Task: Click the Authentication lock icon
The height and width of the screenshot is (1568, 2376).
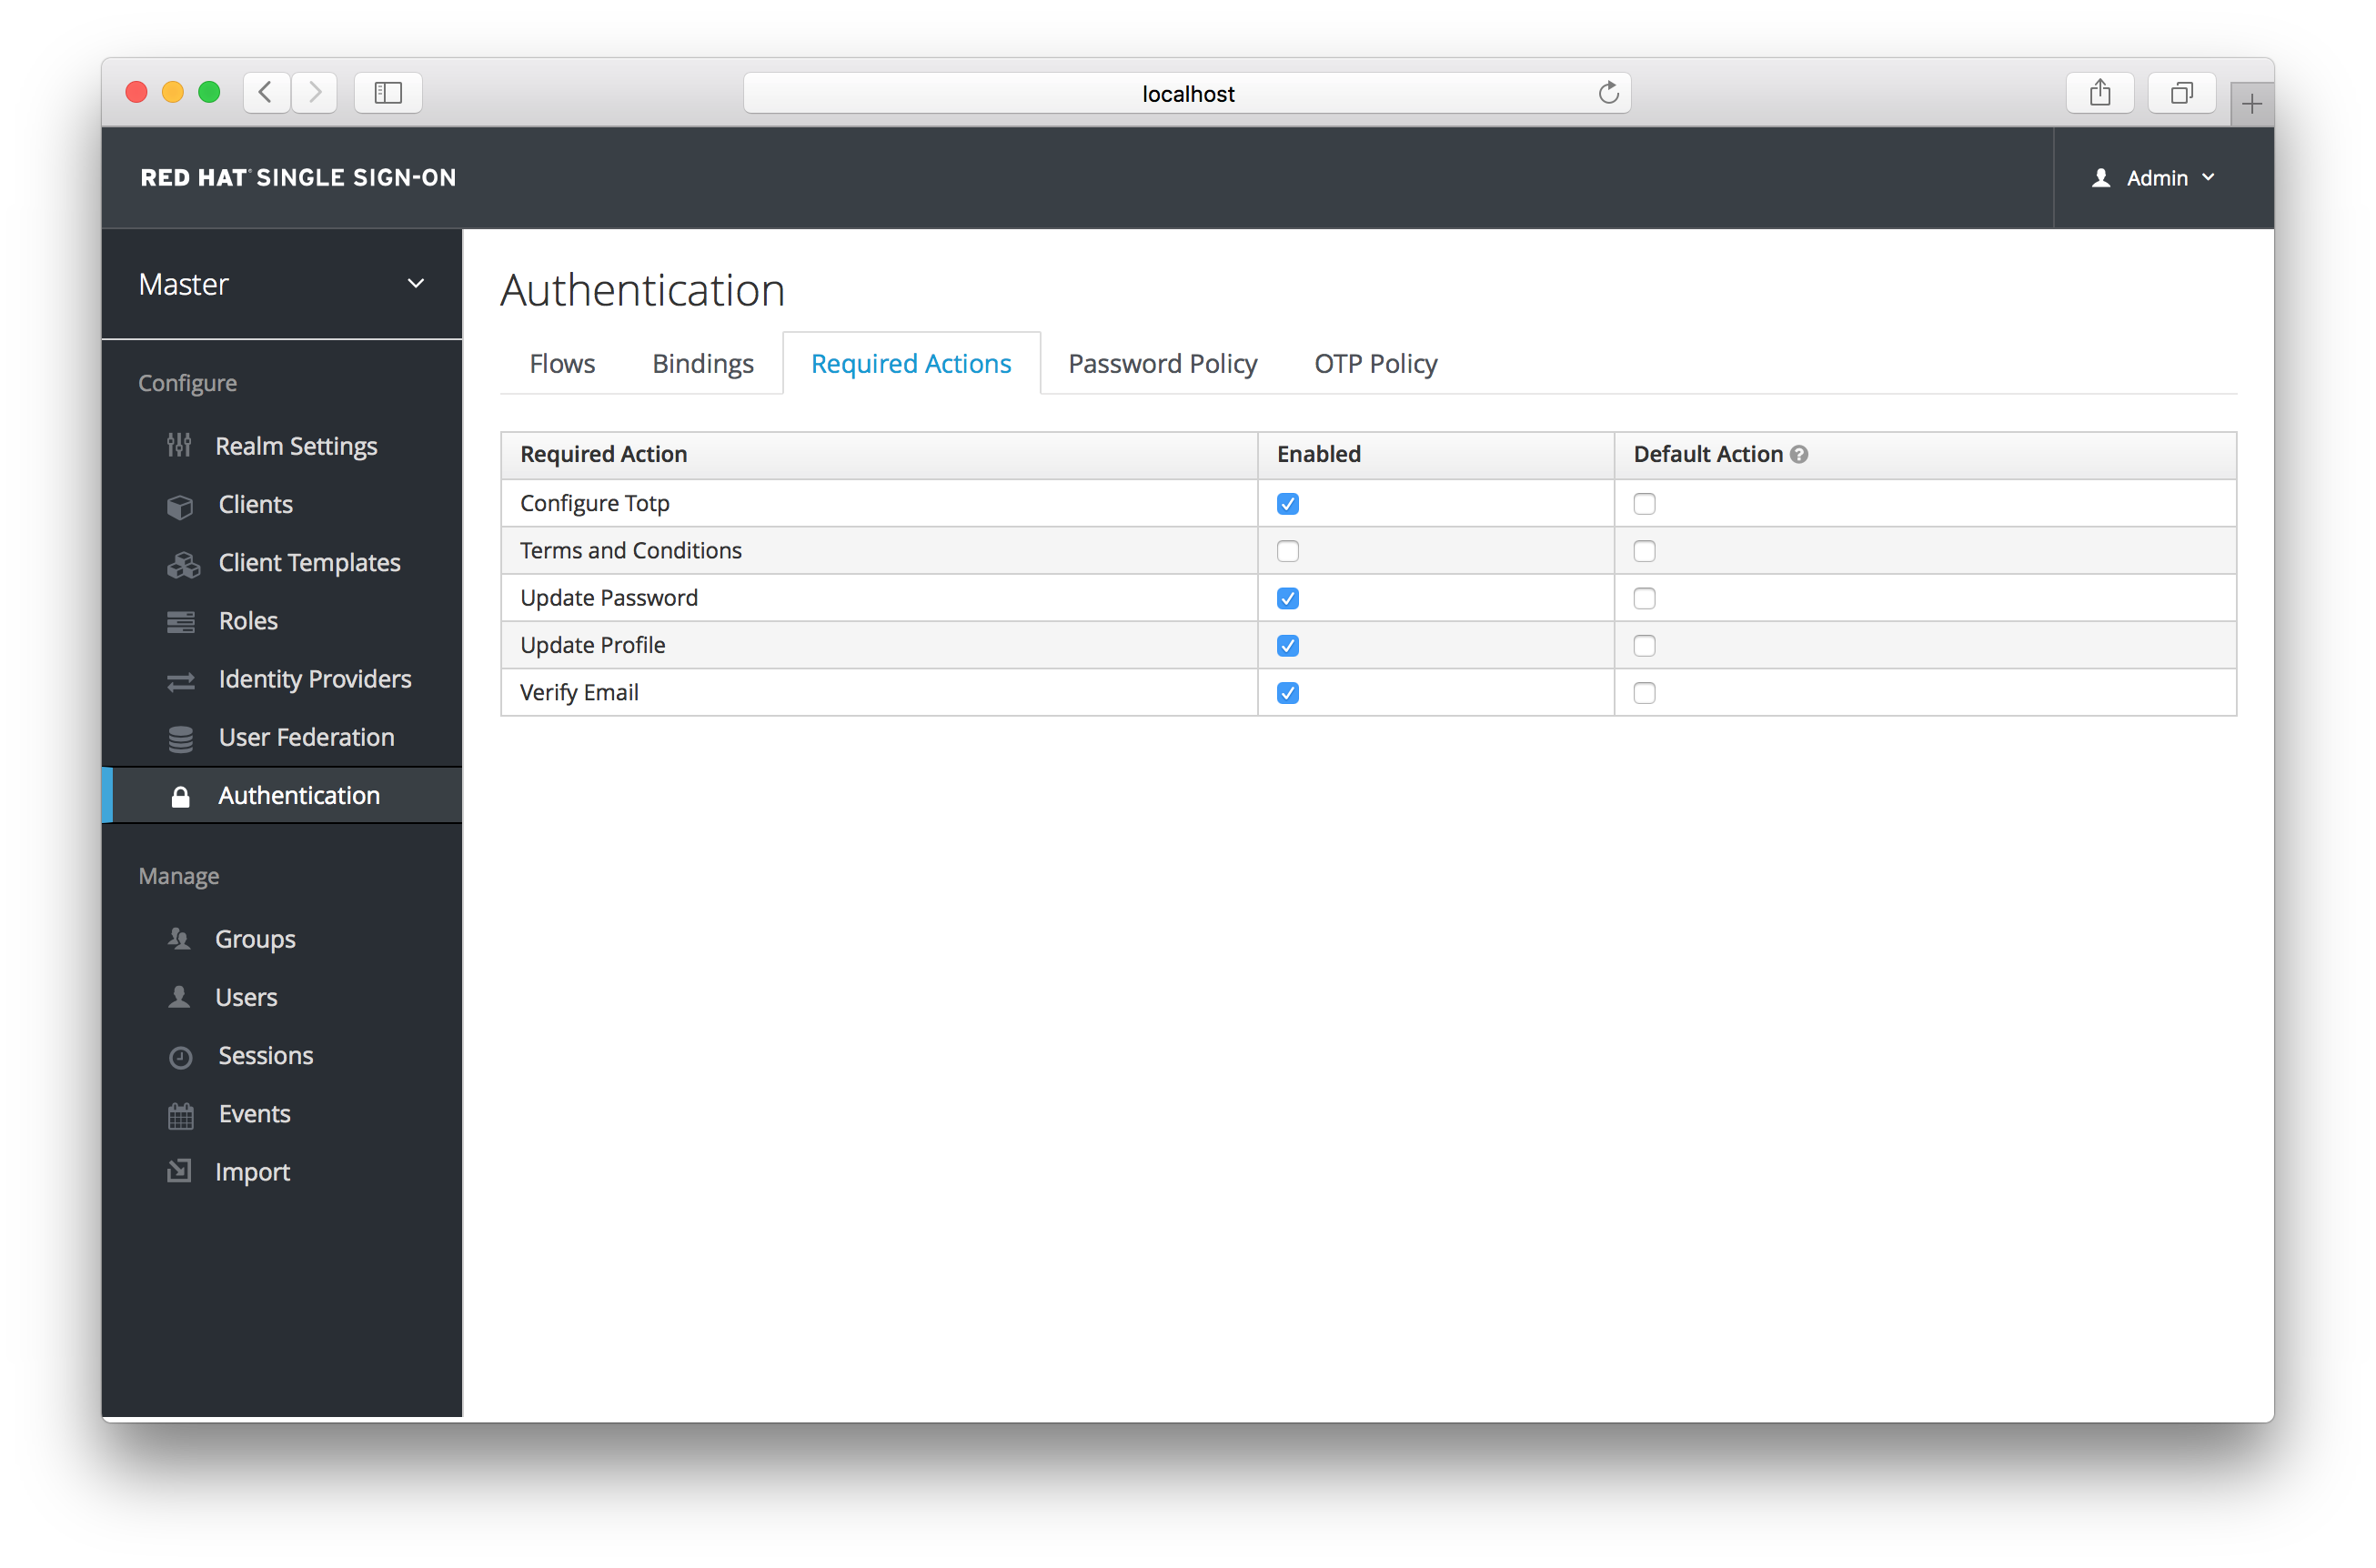Action: [178, 796]
